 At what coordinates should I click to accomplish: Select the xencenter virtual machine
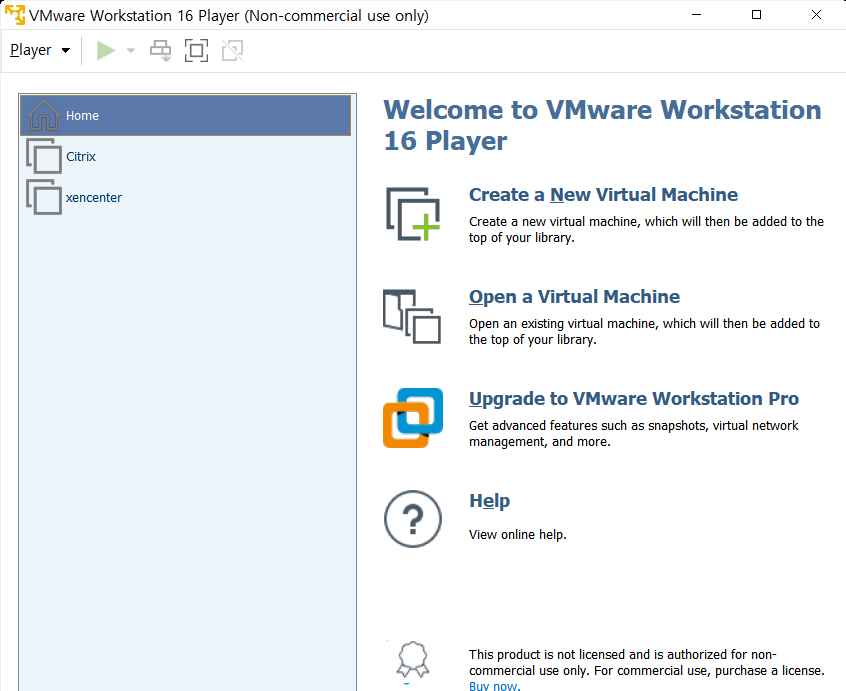pyautogui.click(x=186, y=197)
